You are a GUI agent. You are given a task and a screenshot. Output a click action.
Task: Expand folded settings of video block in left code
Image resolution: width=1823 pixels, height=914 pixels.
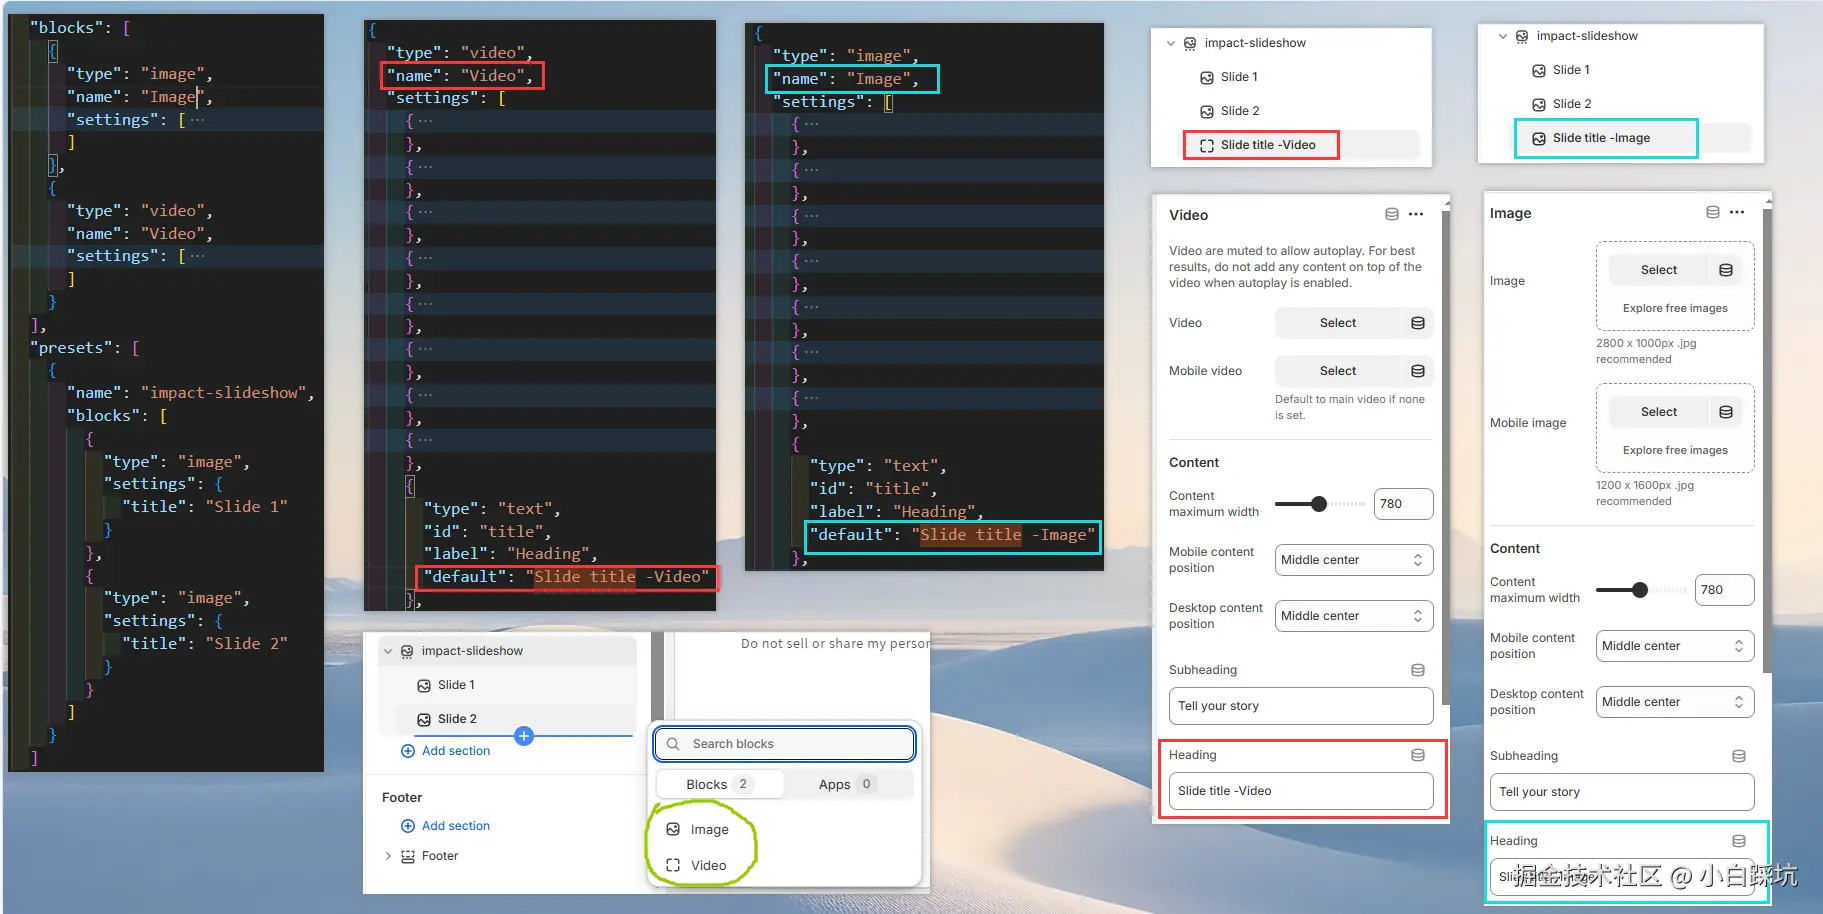coord(197,256)
